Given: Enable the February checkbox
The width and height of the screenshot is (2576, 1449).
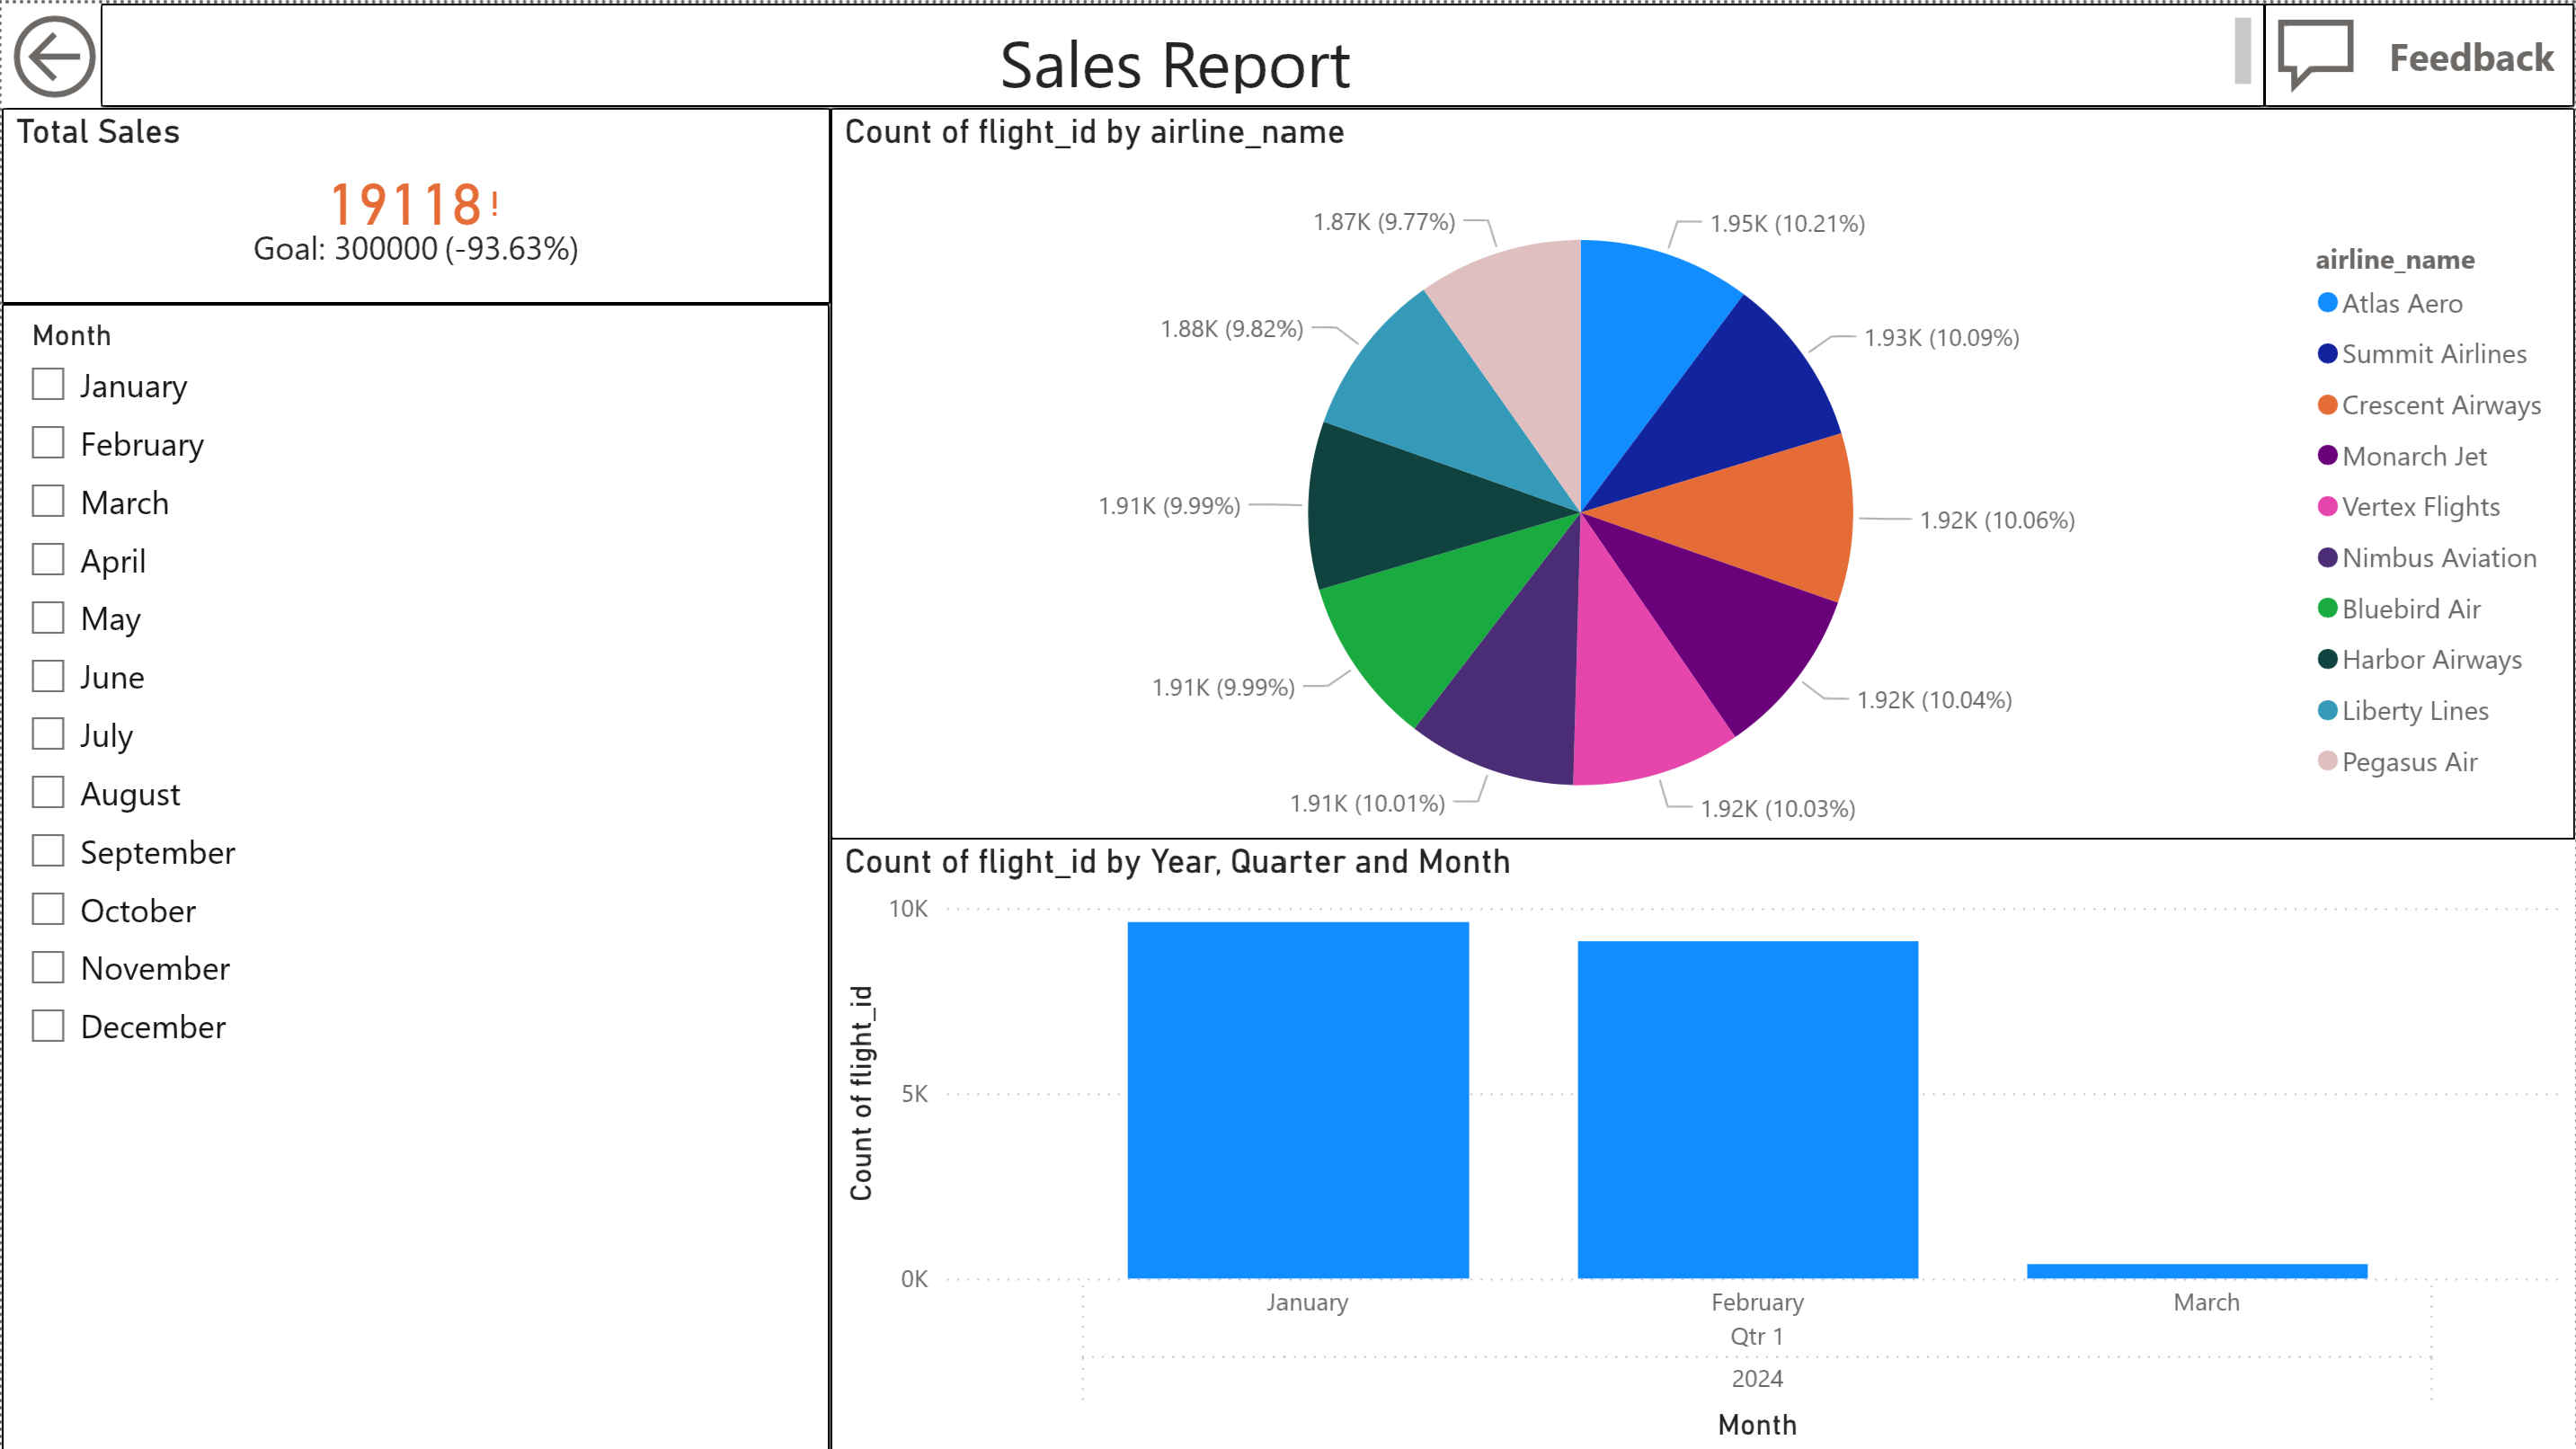Looking at the screenshot, I should click(x=48, y=442).
